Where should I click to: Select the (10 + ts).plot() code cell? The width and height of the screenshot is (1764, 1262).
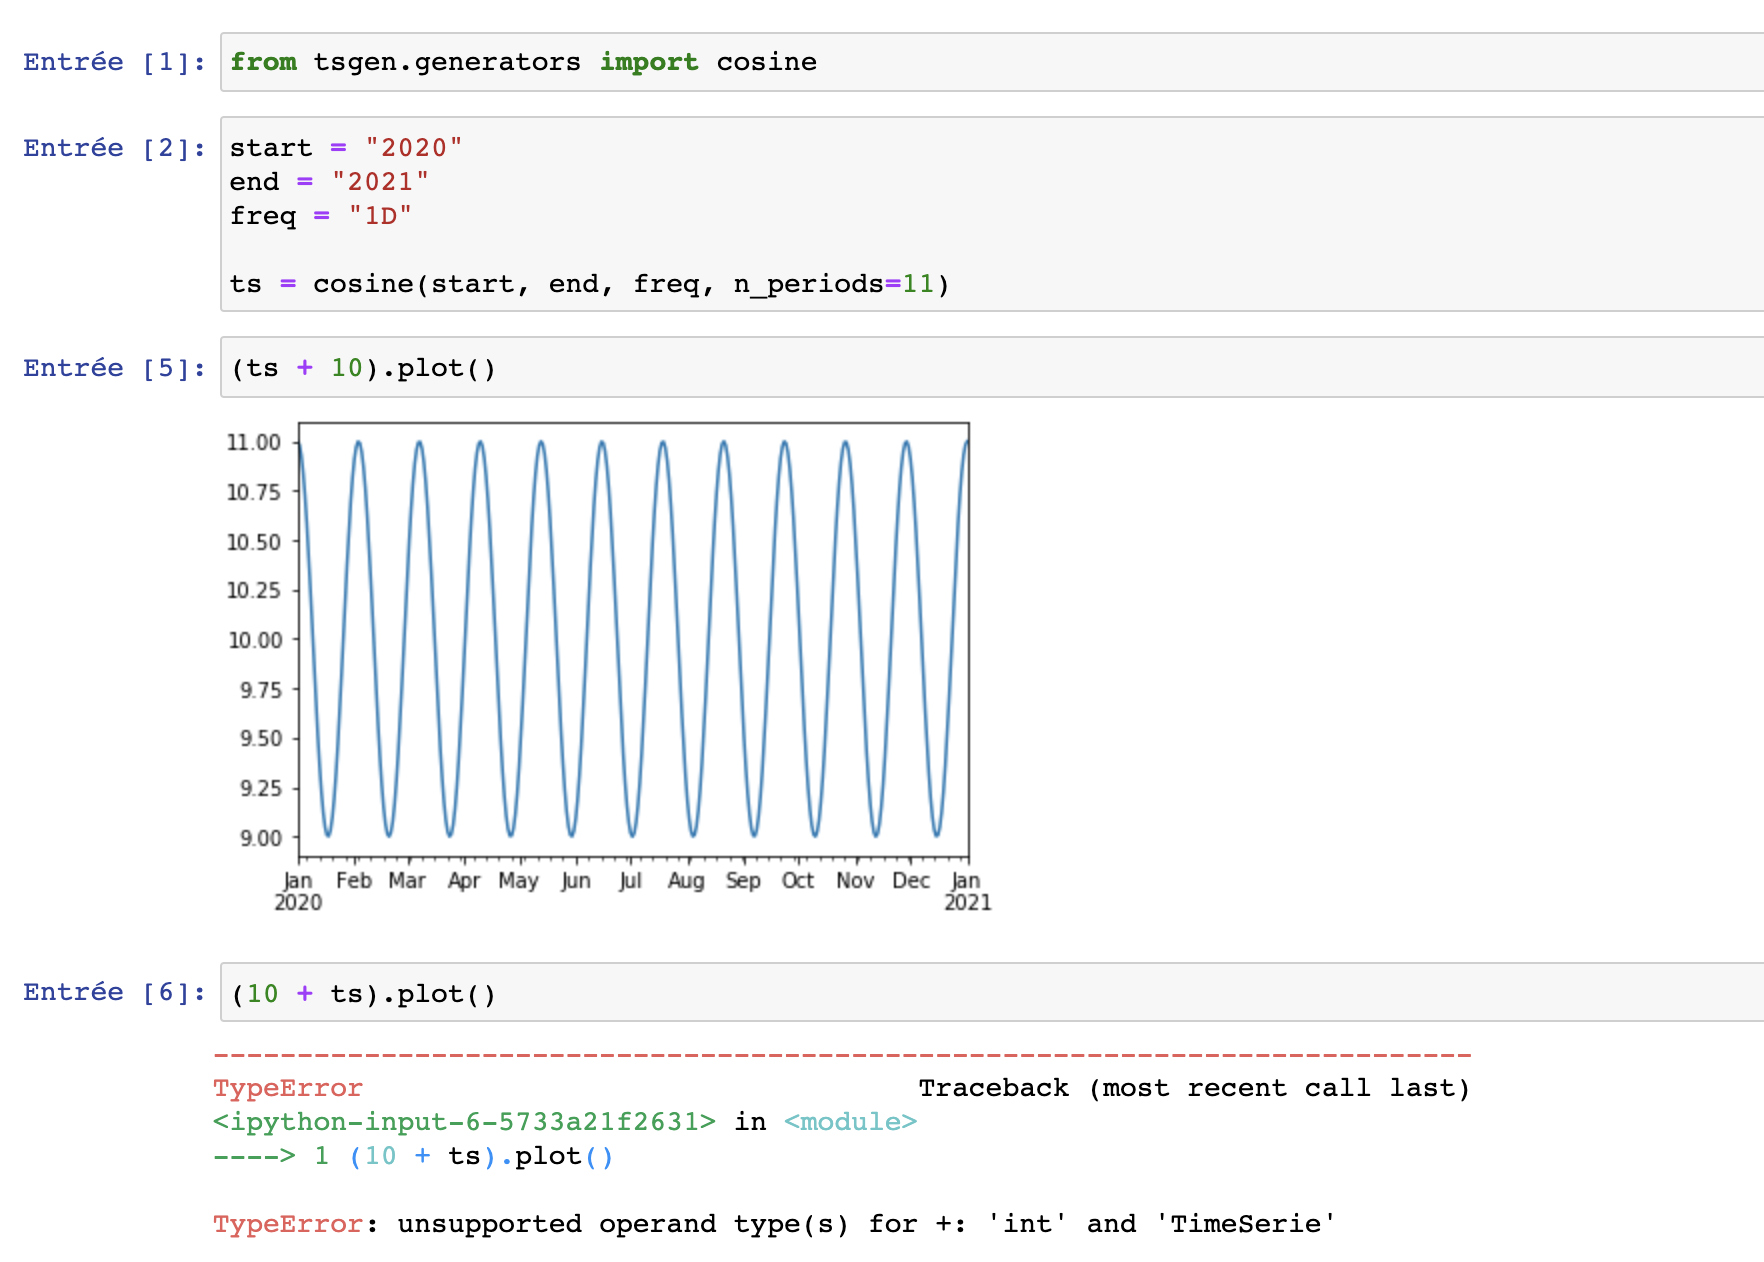point(990,994)
